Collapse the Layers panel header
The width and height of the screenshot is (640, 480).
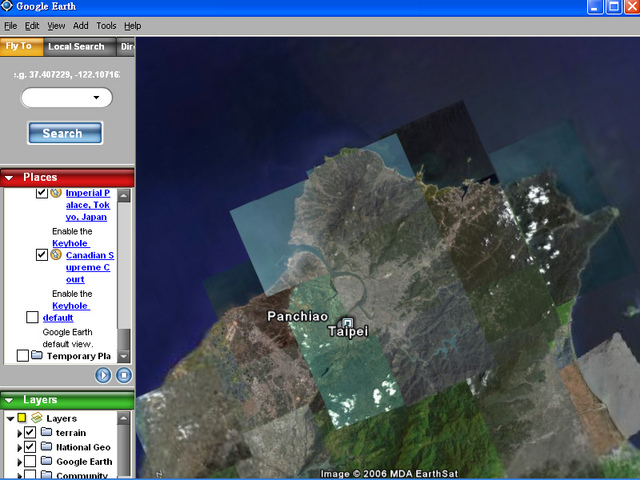pyautogui.click(x=9, y=400)
